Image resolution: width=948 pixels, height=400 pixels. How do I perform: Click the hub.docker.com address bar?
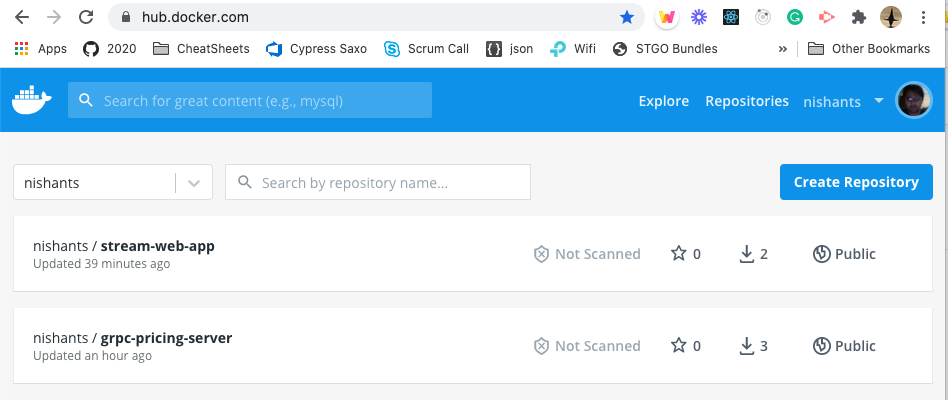coord(375,17)
